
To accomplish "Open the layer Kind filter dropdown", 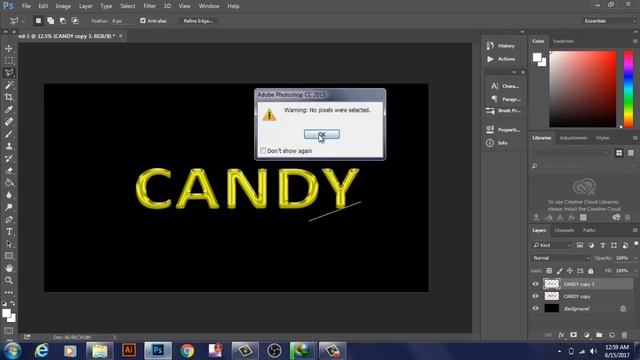I will pyautogui.click(x=552, y=245).
